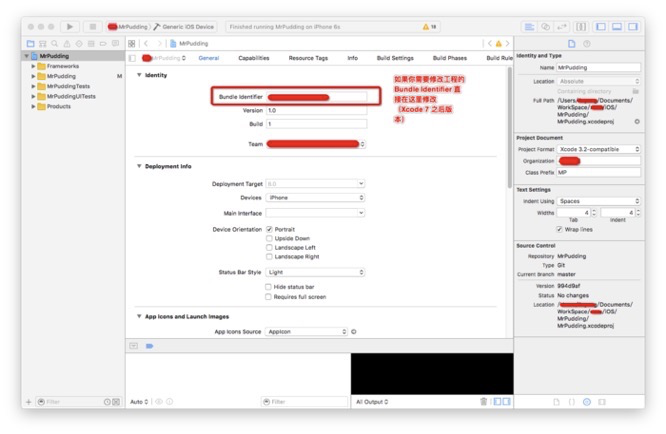Toggle the Debug area panel
The width and height of the screenshot is (666, 434).
click(617, 27)
